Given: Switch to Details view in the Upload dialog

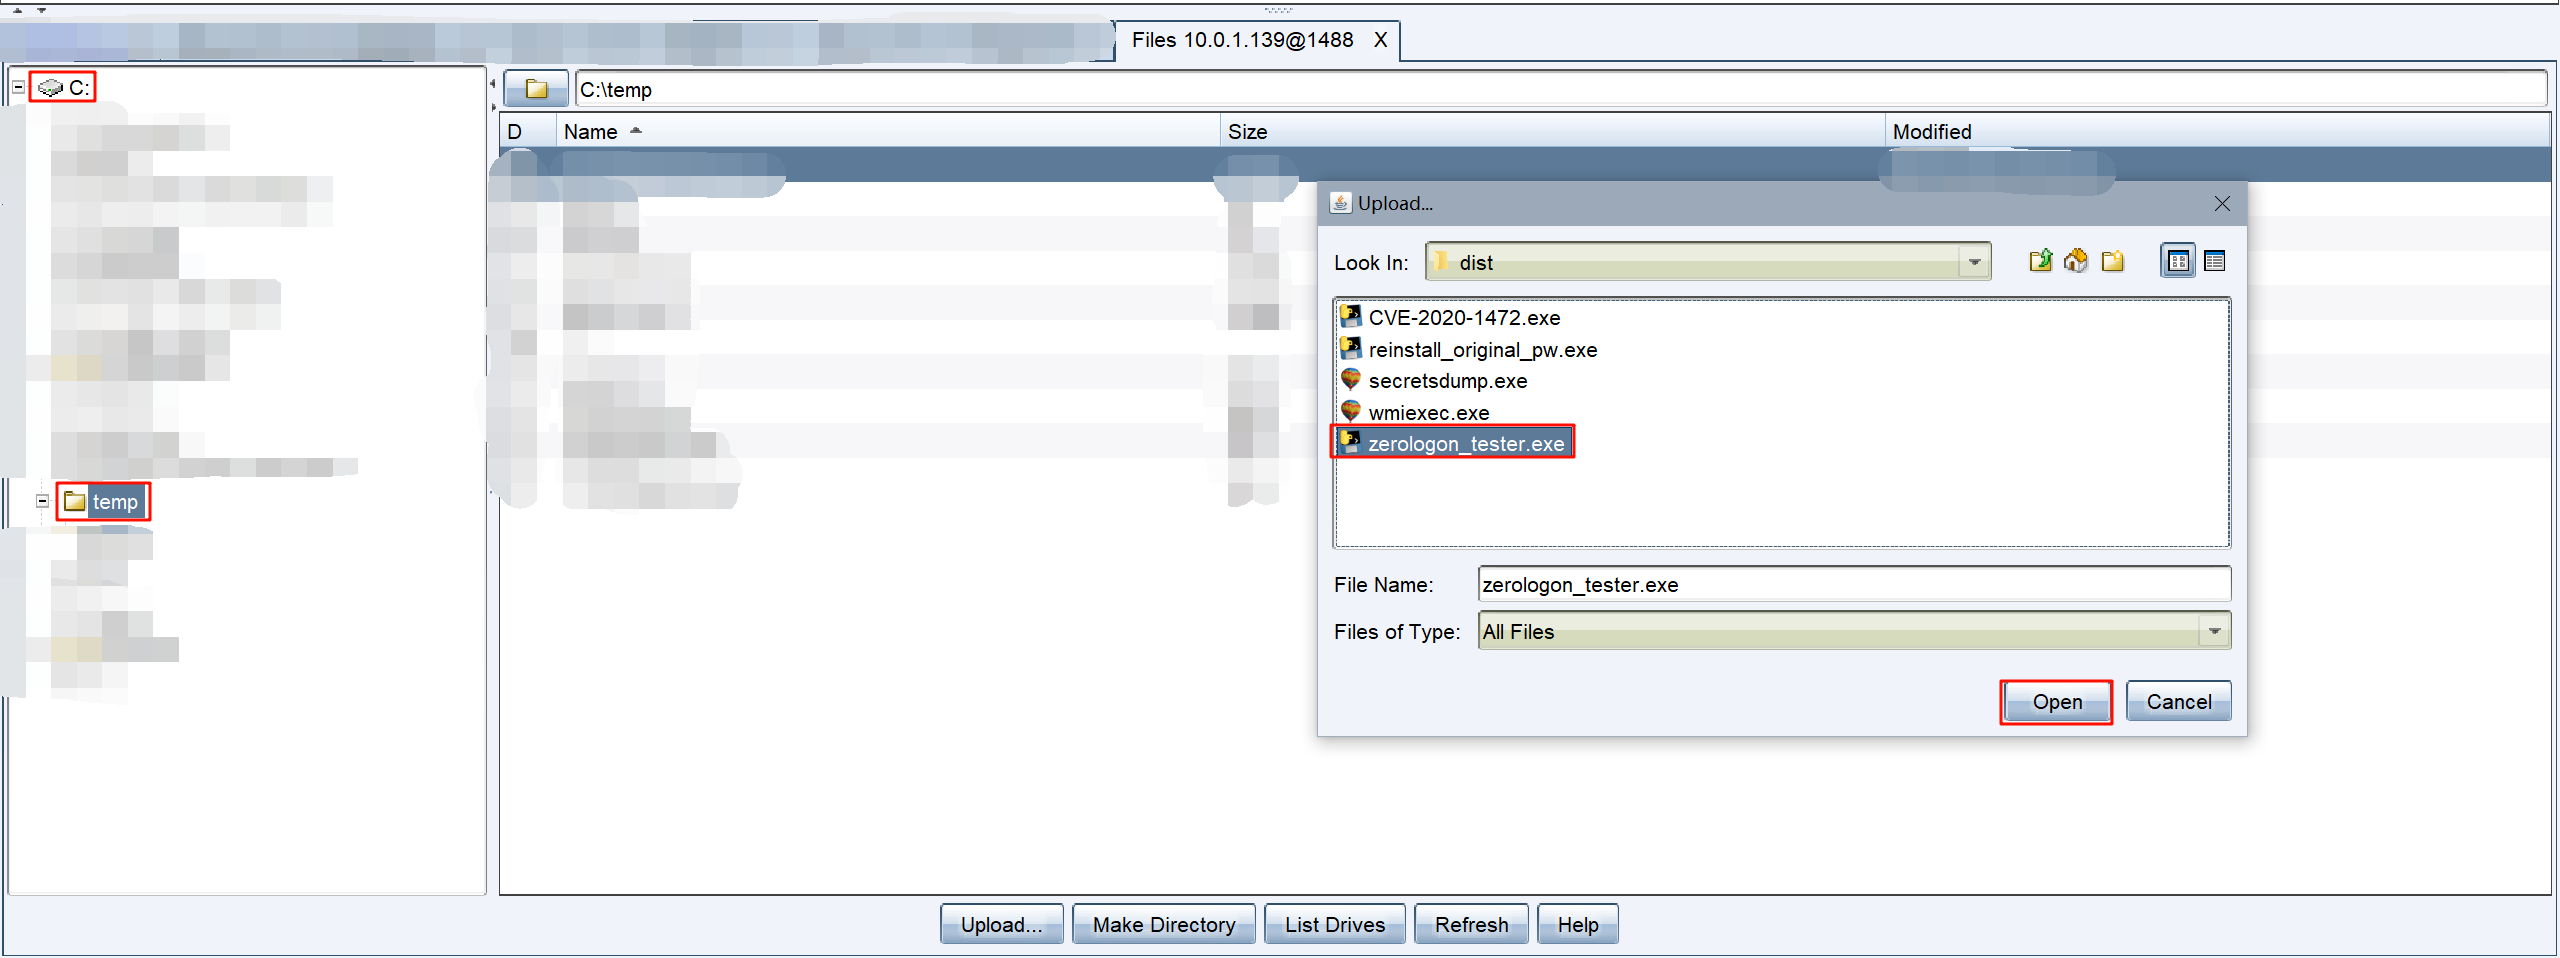Looking at the screenshot, I should coord(2215,262).
